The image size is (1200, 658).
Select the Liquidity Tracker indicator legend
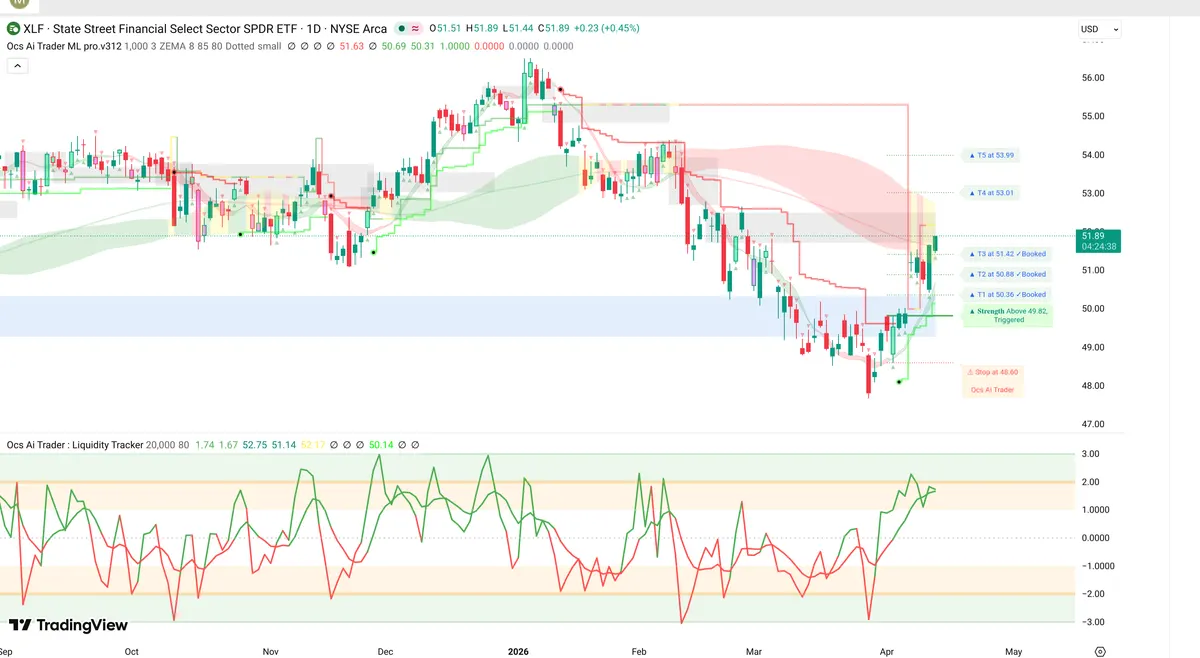tap(75, 444)
